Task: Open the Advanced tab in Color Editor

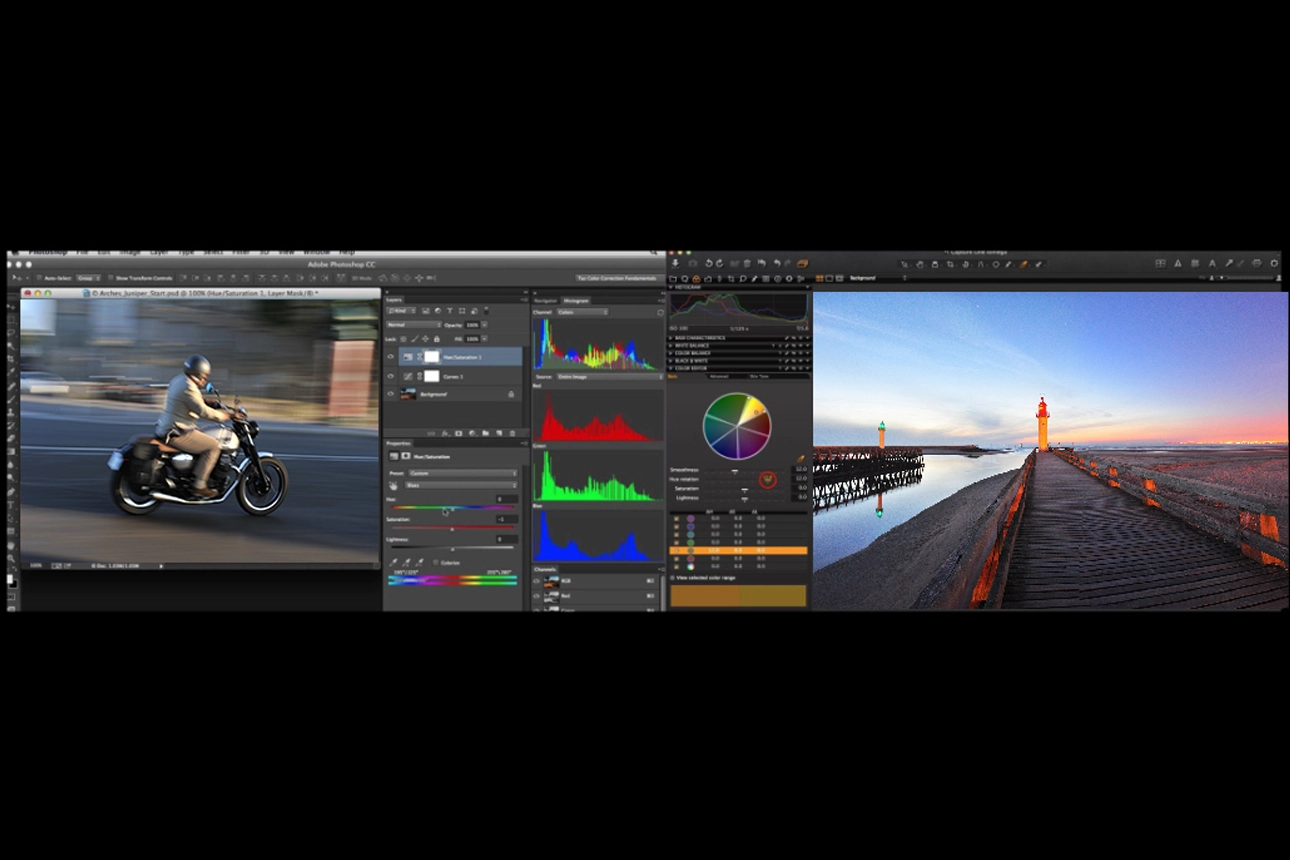Action: [718, 376]
